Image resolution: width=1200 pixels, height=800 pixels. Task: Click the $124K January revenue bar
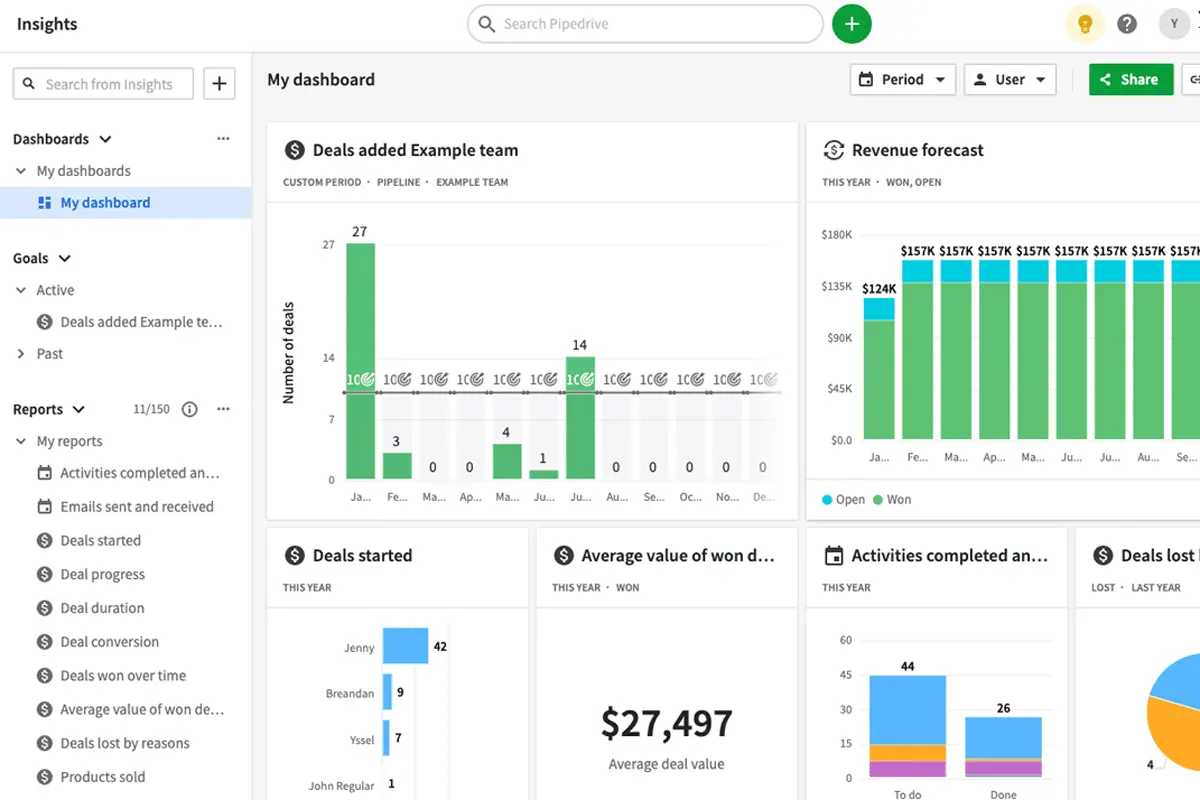(x=879, y=368)
